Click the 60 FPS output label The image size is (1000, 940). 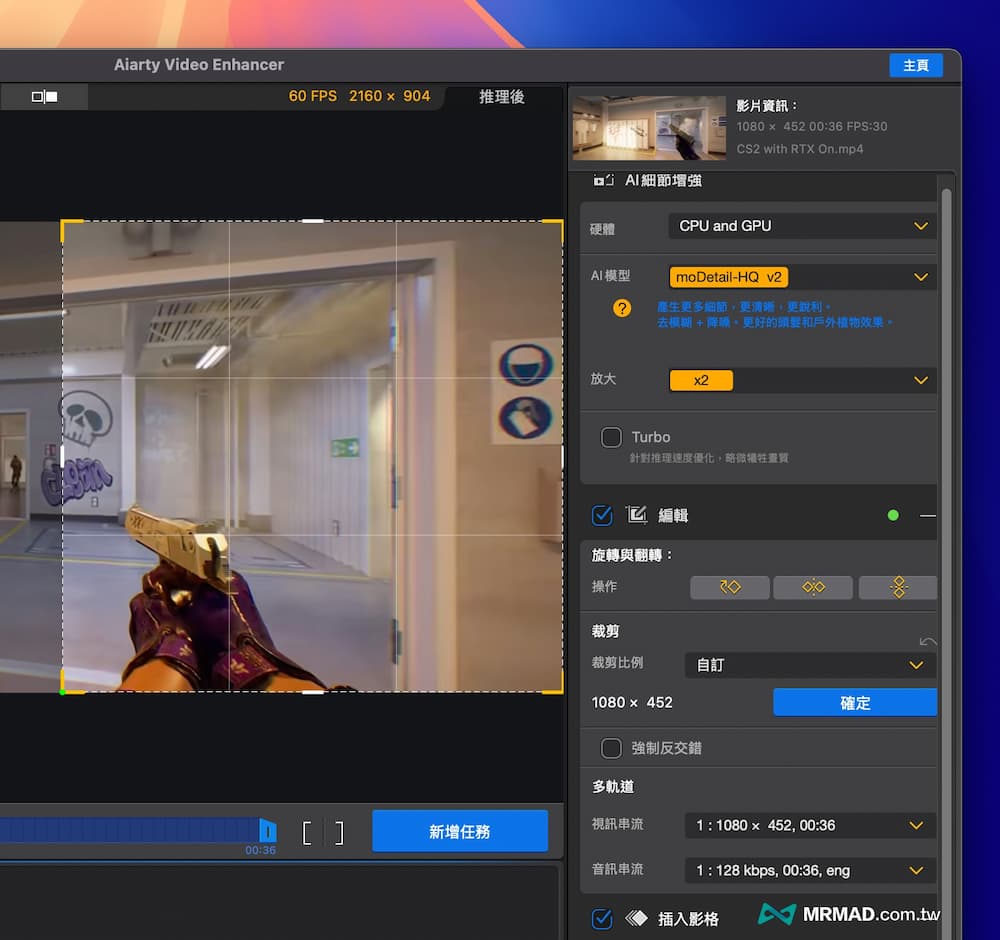312,96
